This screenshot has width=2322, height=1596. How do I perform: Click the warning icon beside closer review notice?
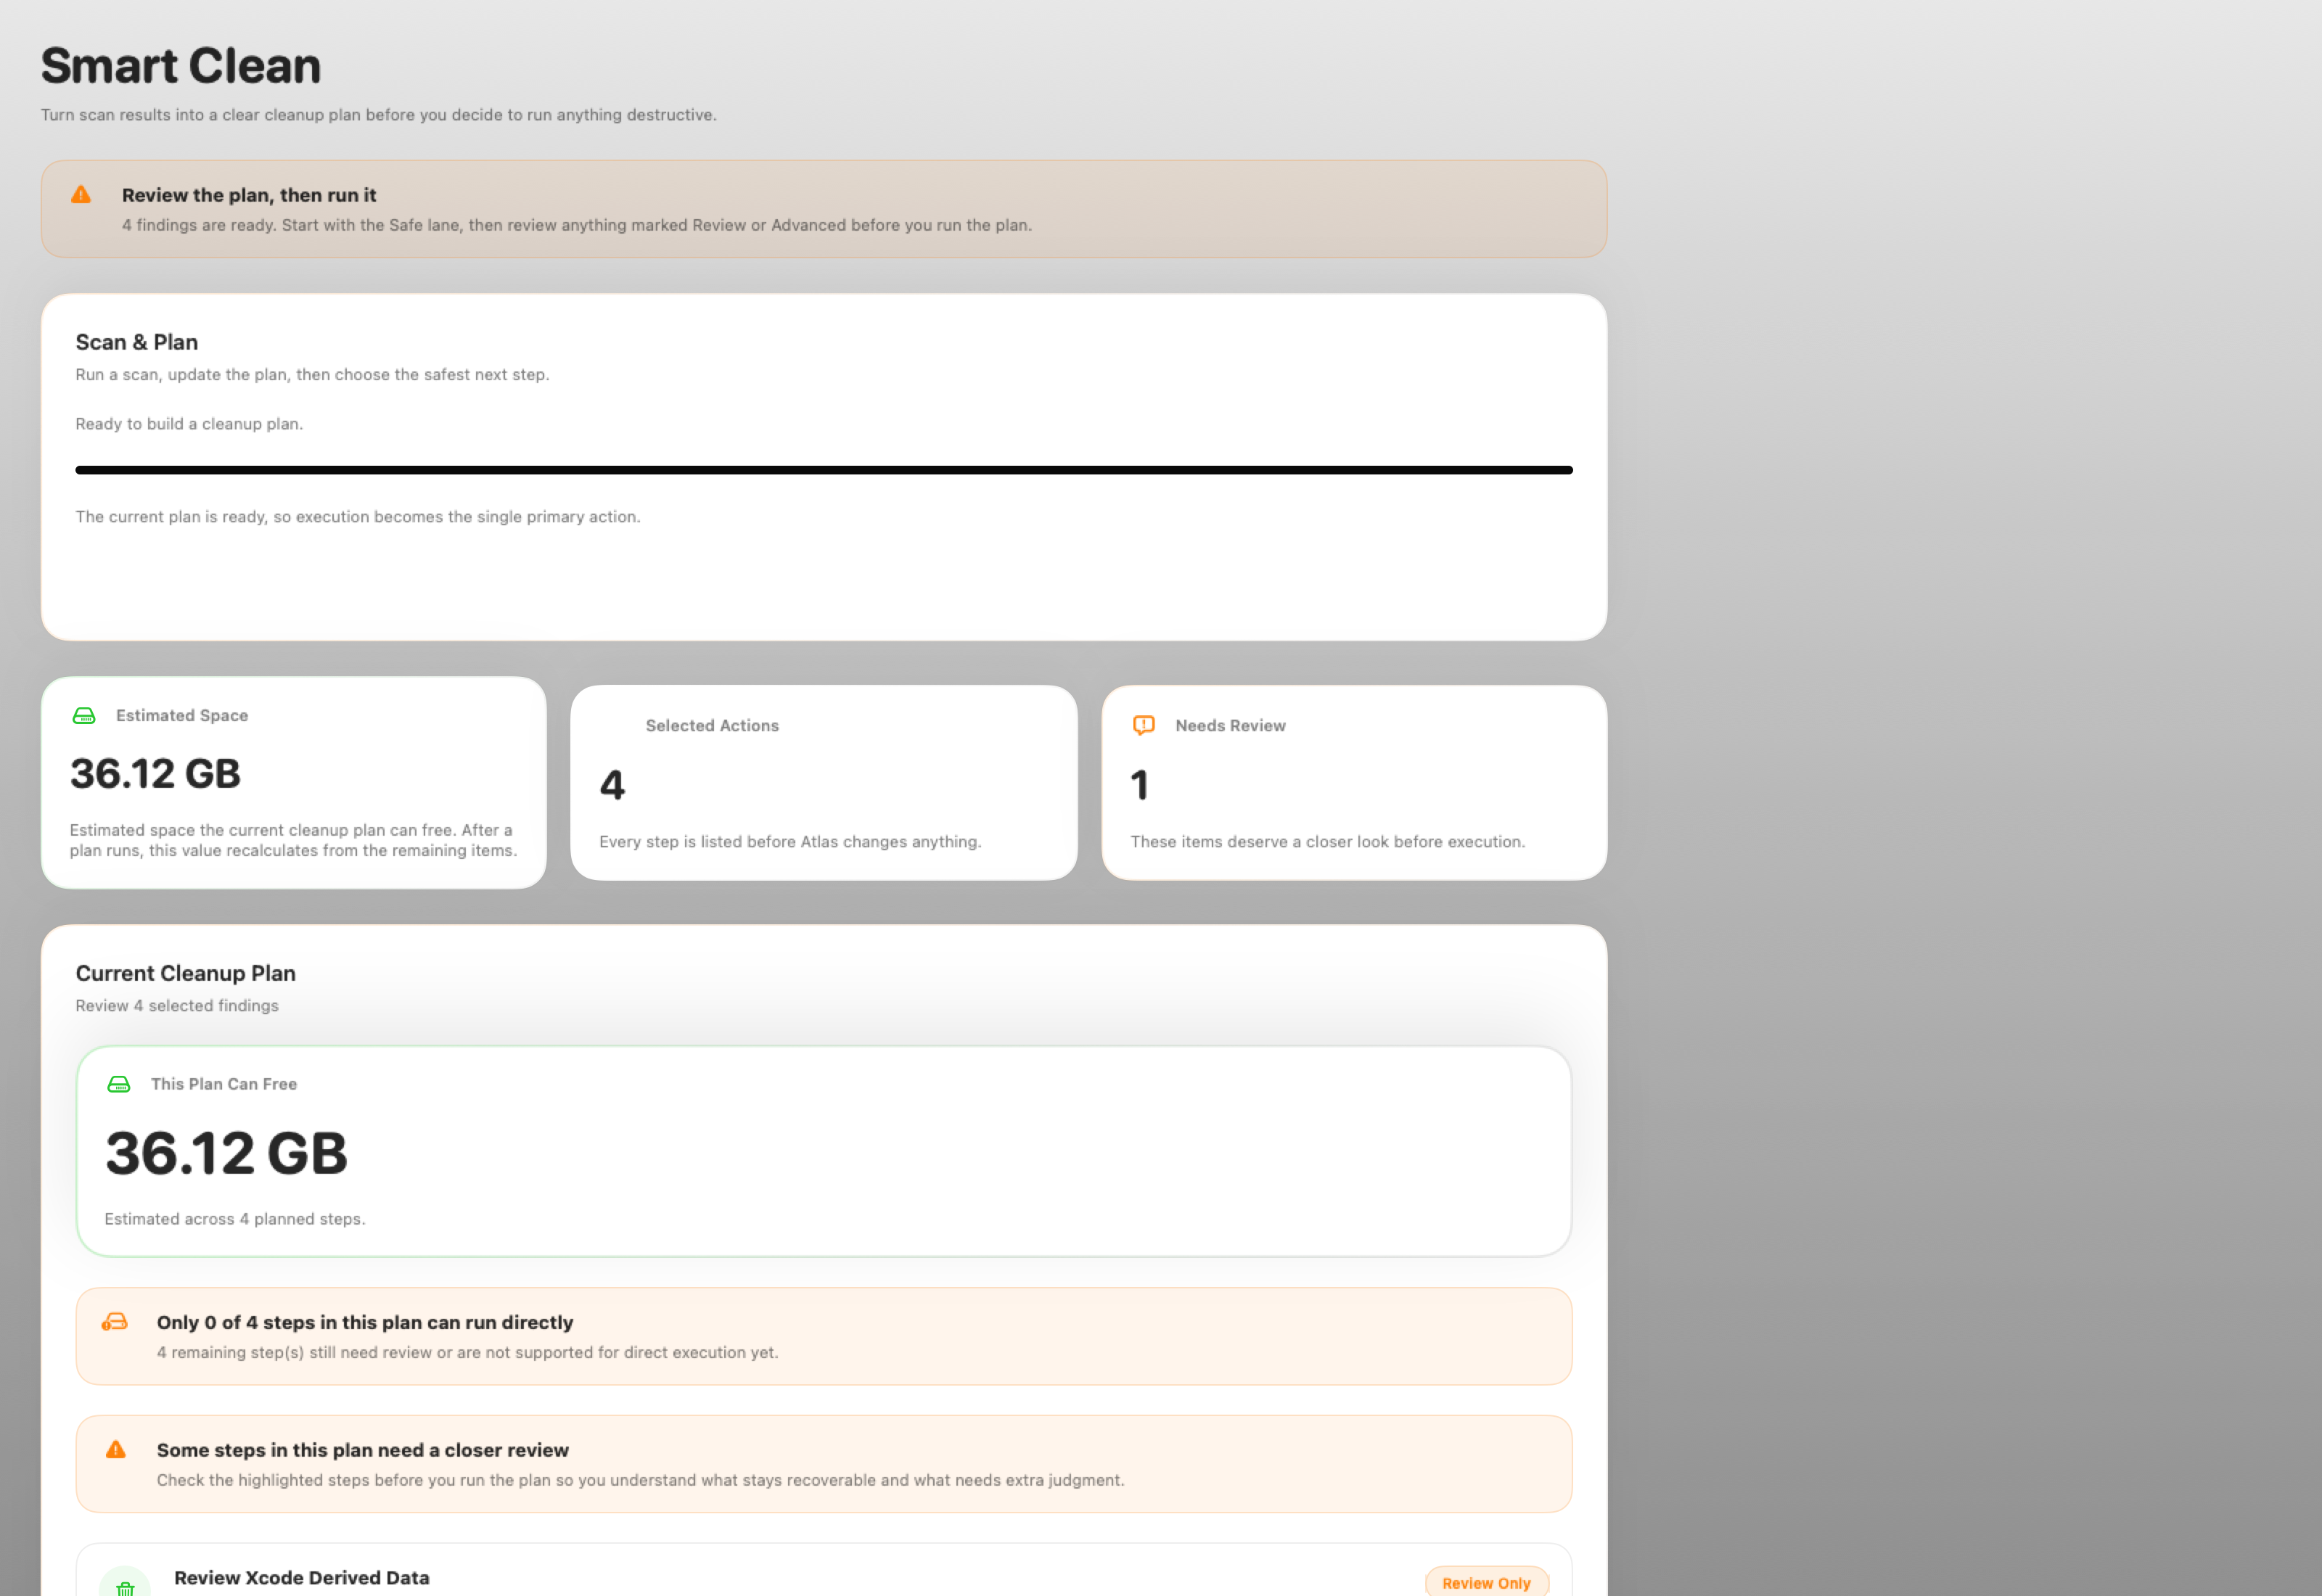116,1450
